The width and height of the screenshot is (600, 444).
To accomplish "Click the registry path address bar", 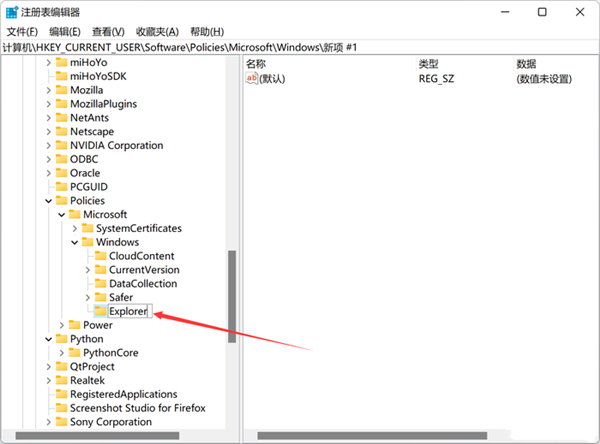I will pyautogui.click(x=300, y=48).
